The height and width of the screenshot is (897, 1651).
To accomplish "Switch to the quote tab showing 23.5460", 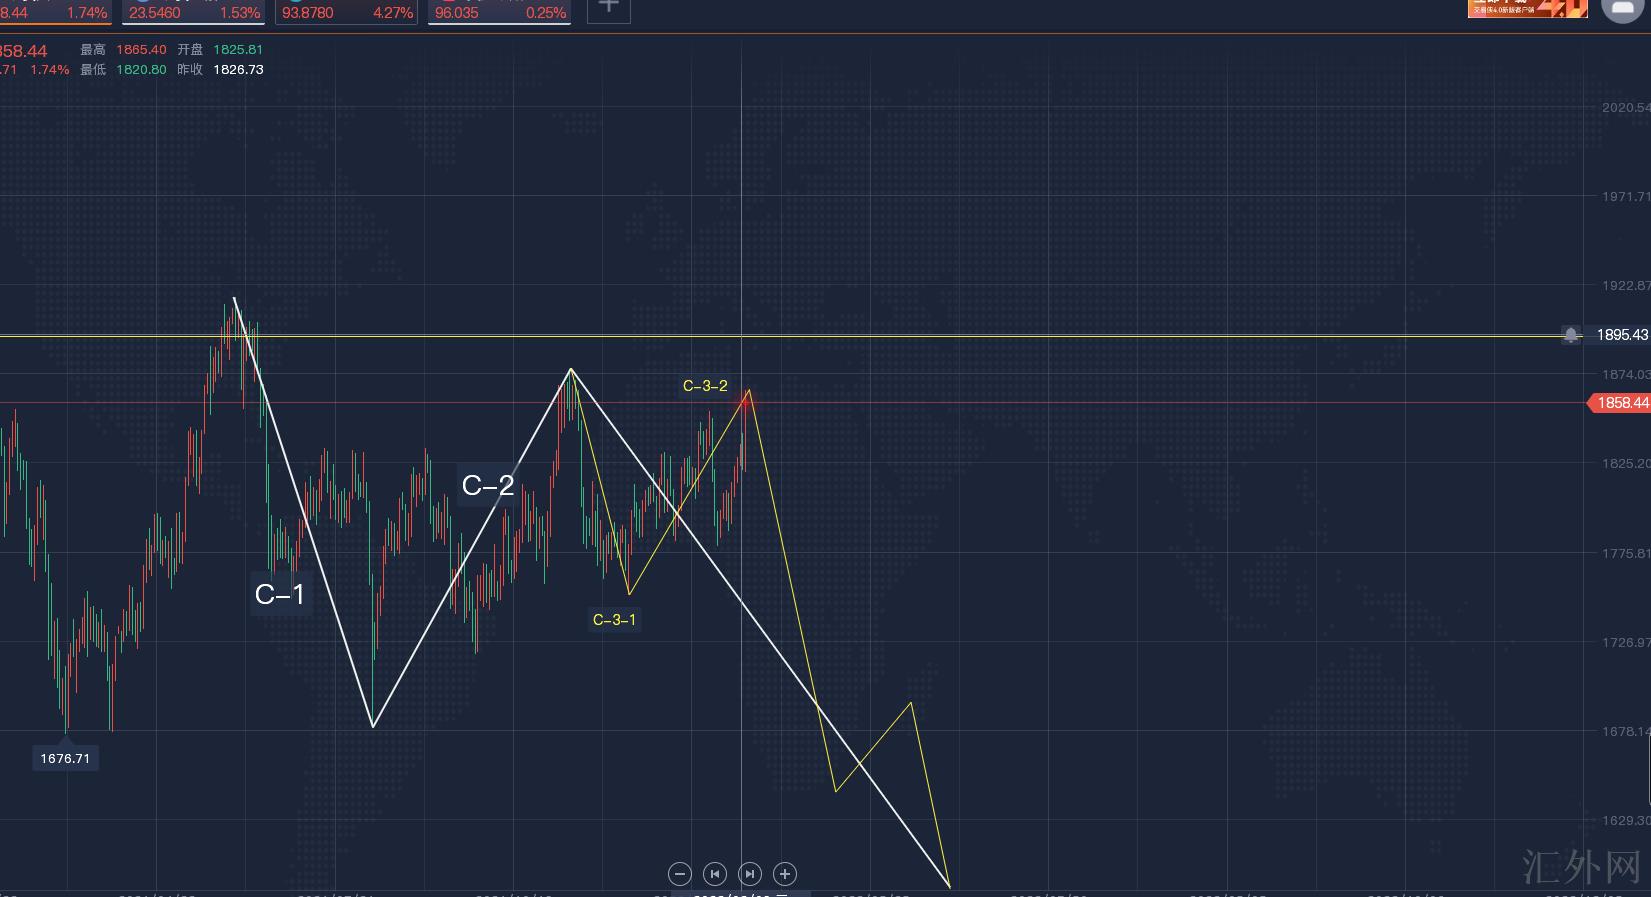I will tap(194, 12).
